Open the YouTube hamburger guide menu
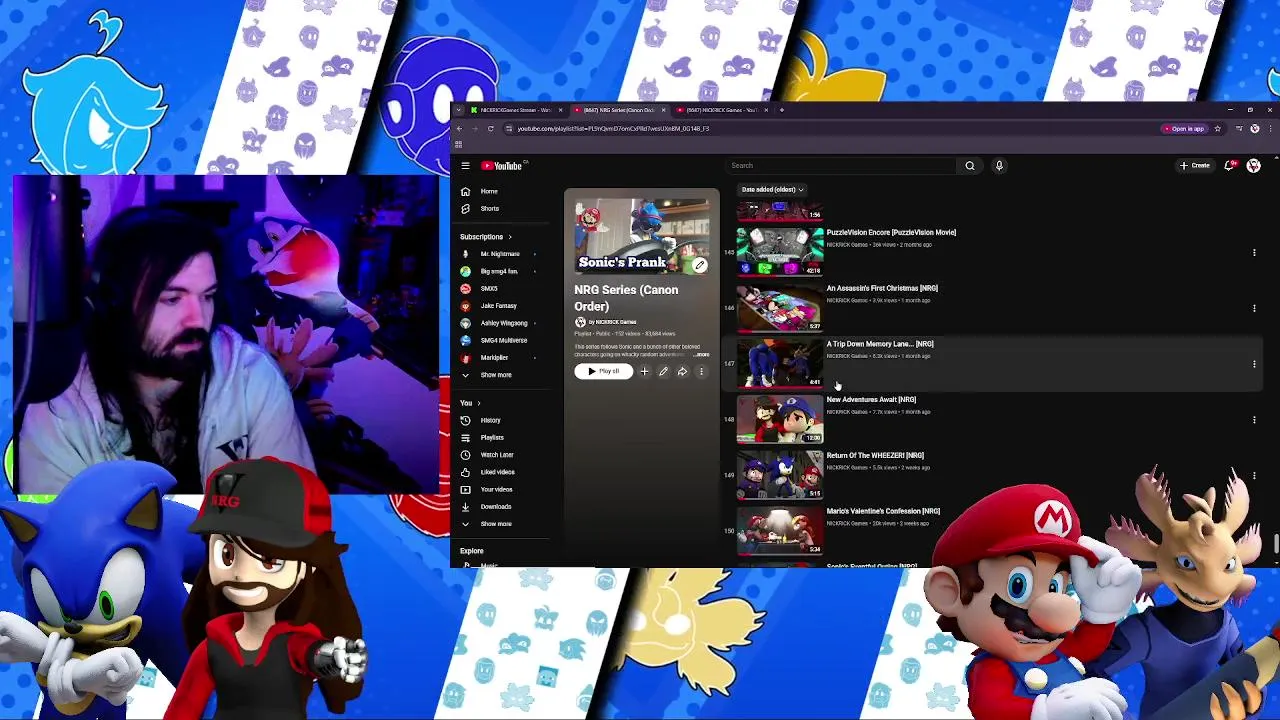 click(x=465, y=166)
